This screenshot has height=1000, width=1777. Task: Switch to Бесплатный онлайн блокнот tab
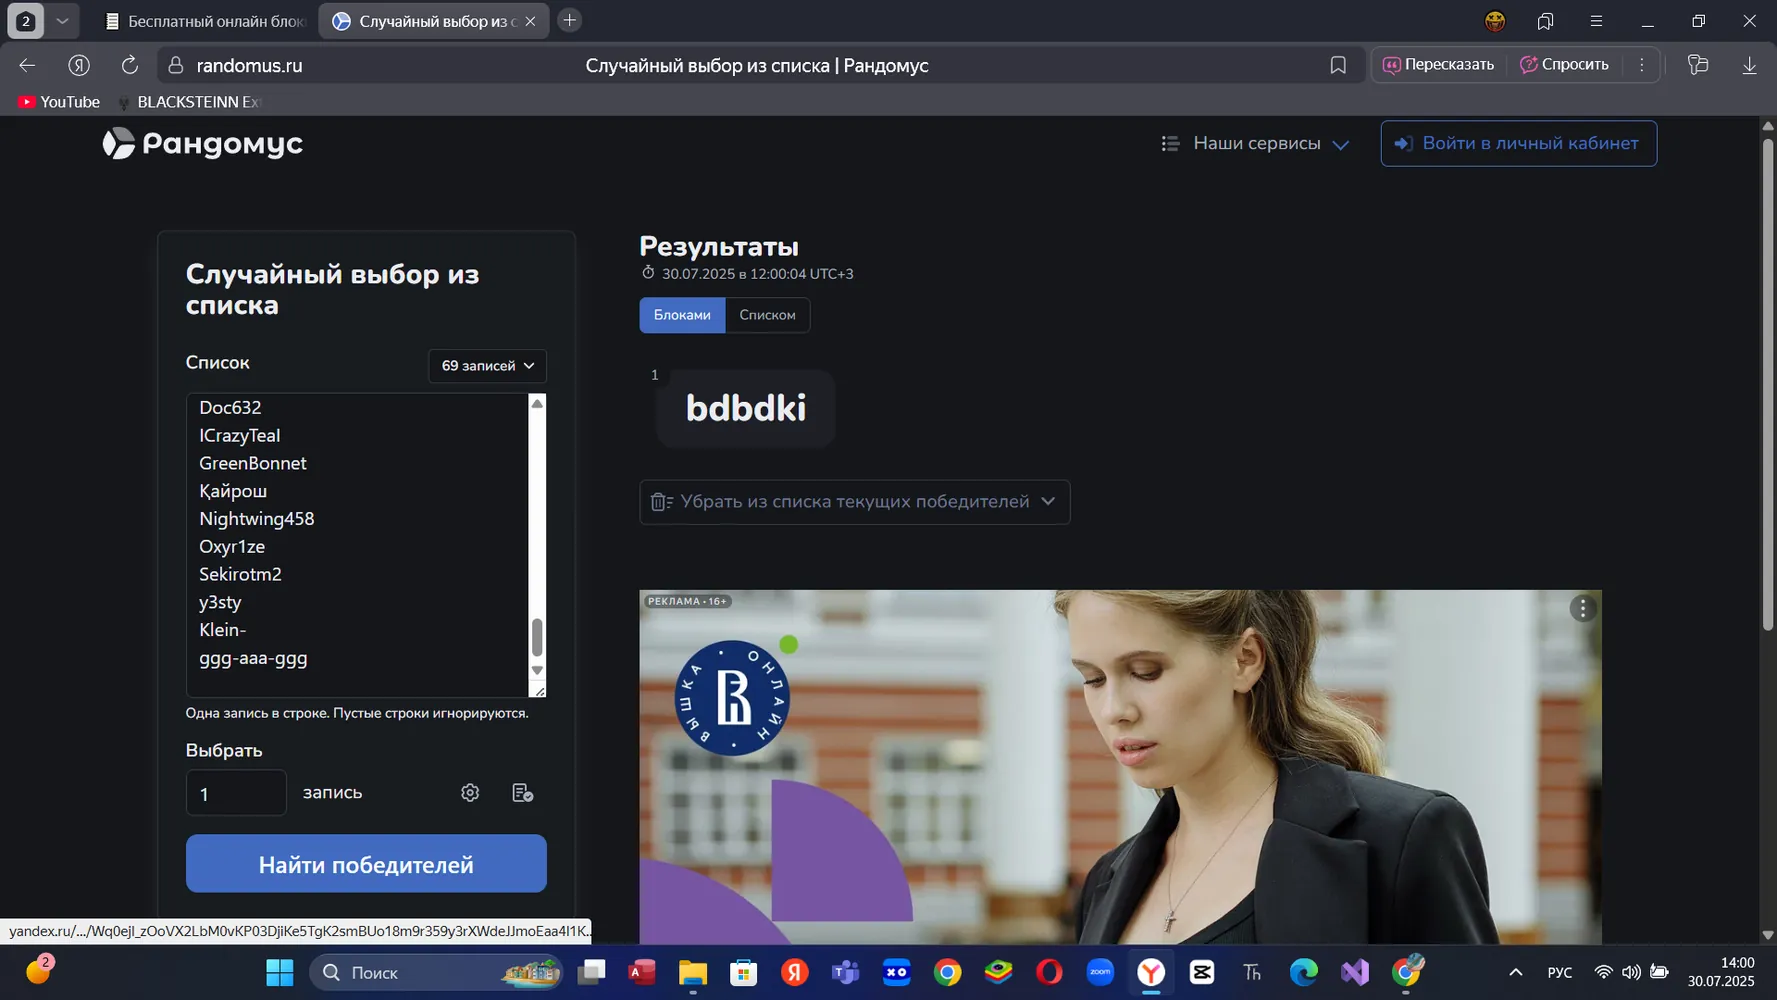pyautogui.click(x=205, y=21)
